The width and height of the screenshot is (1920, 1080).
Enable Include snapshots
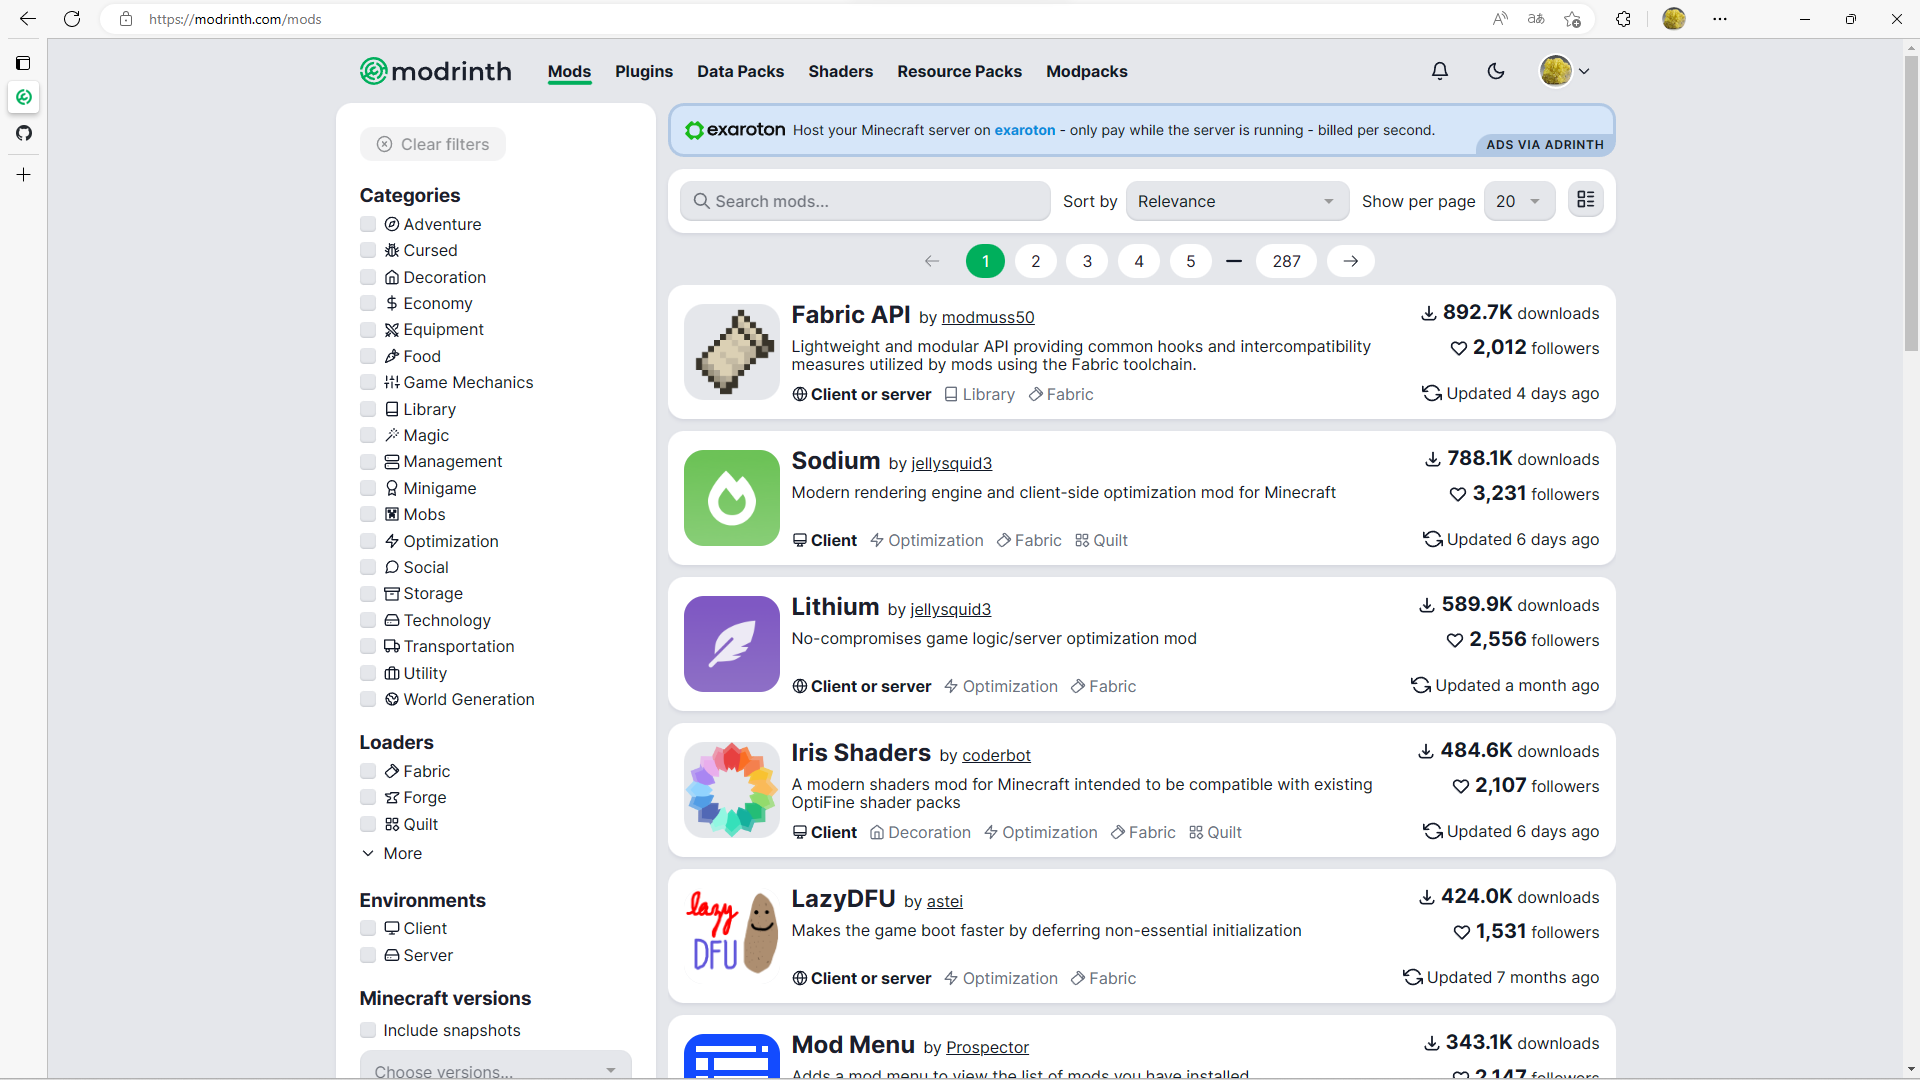367,1030
